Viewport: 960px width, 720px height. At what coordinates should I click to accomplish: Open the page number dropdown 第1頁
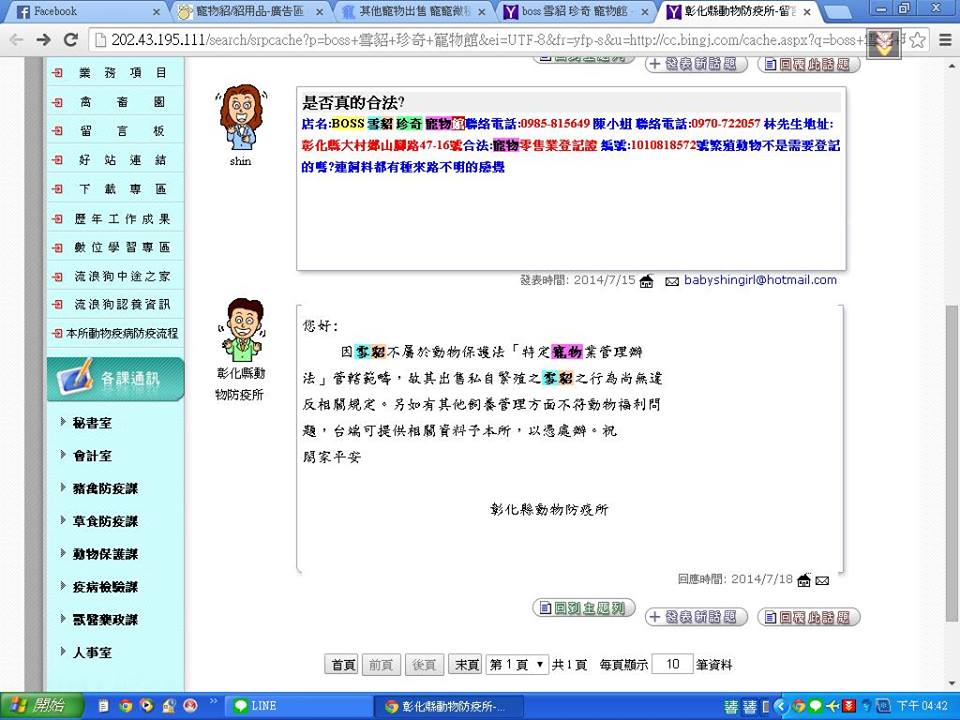[517, 664]
